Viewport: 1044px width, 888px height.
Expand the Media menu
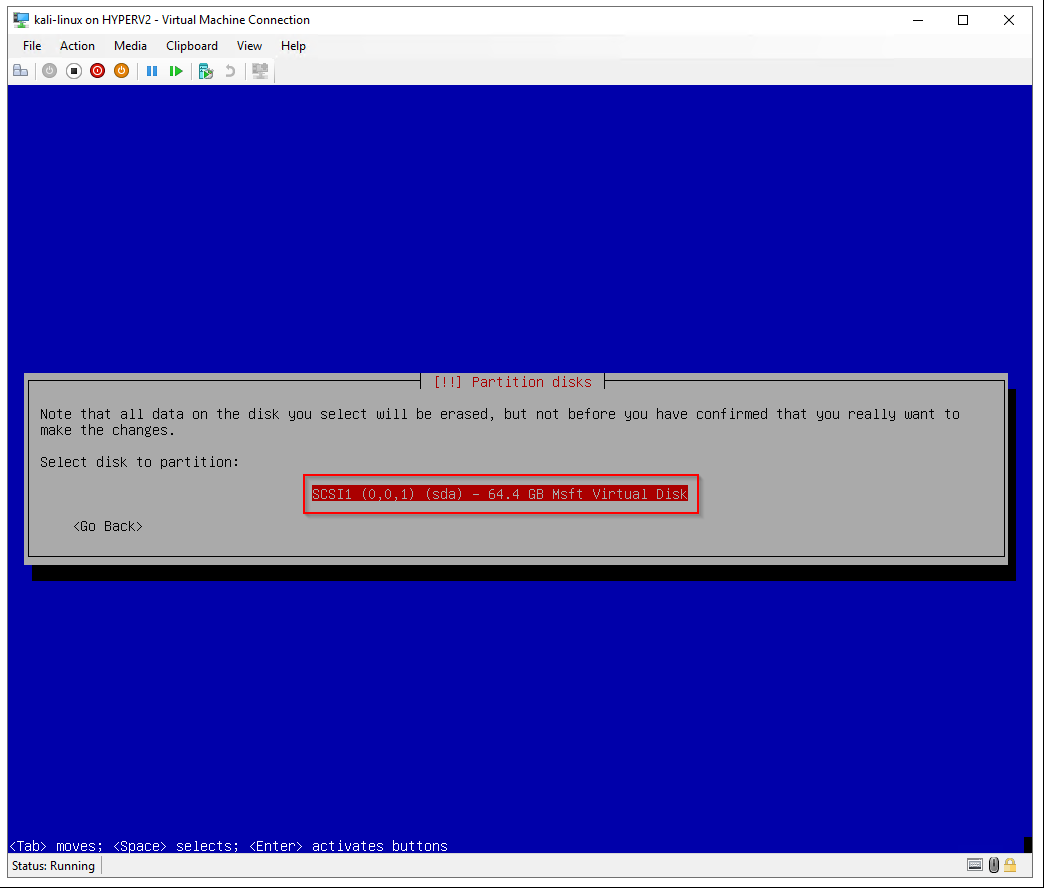coord(130,46)
